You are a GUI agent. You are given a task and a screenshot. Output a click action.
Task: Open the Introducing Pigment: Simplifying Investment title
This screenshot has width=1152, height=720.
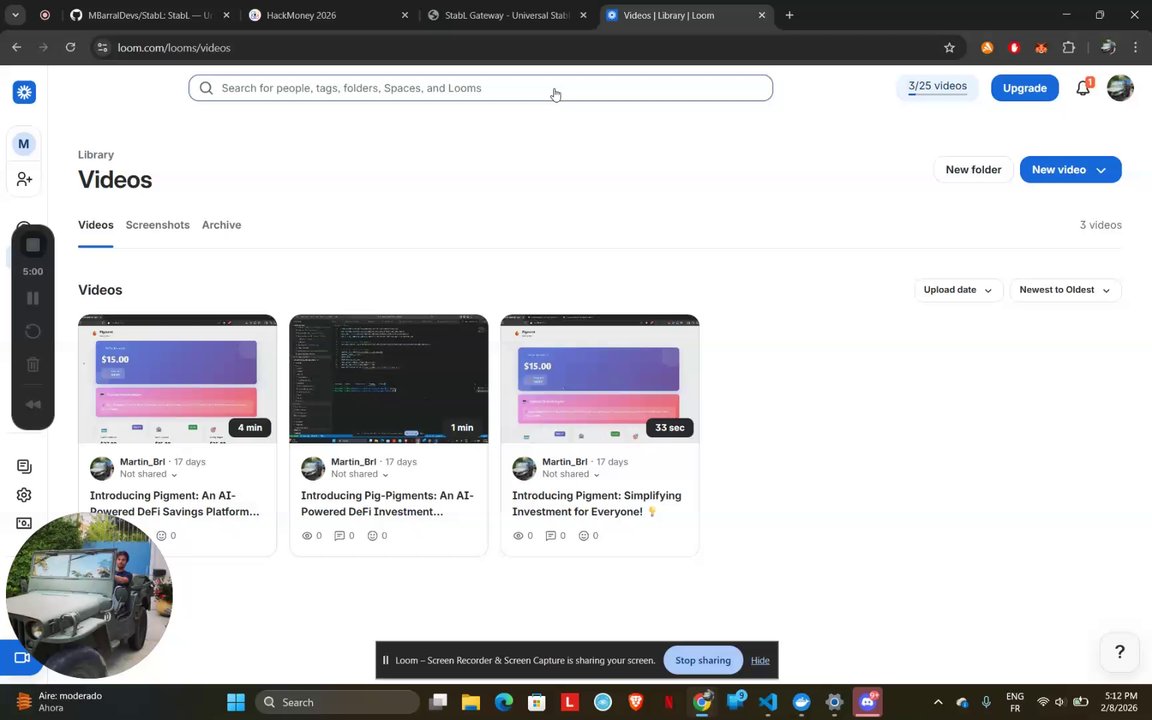pos(596,503)
